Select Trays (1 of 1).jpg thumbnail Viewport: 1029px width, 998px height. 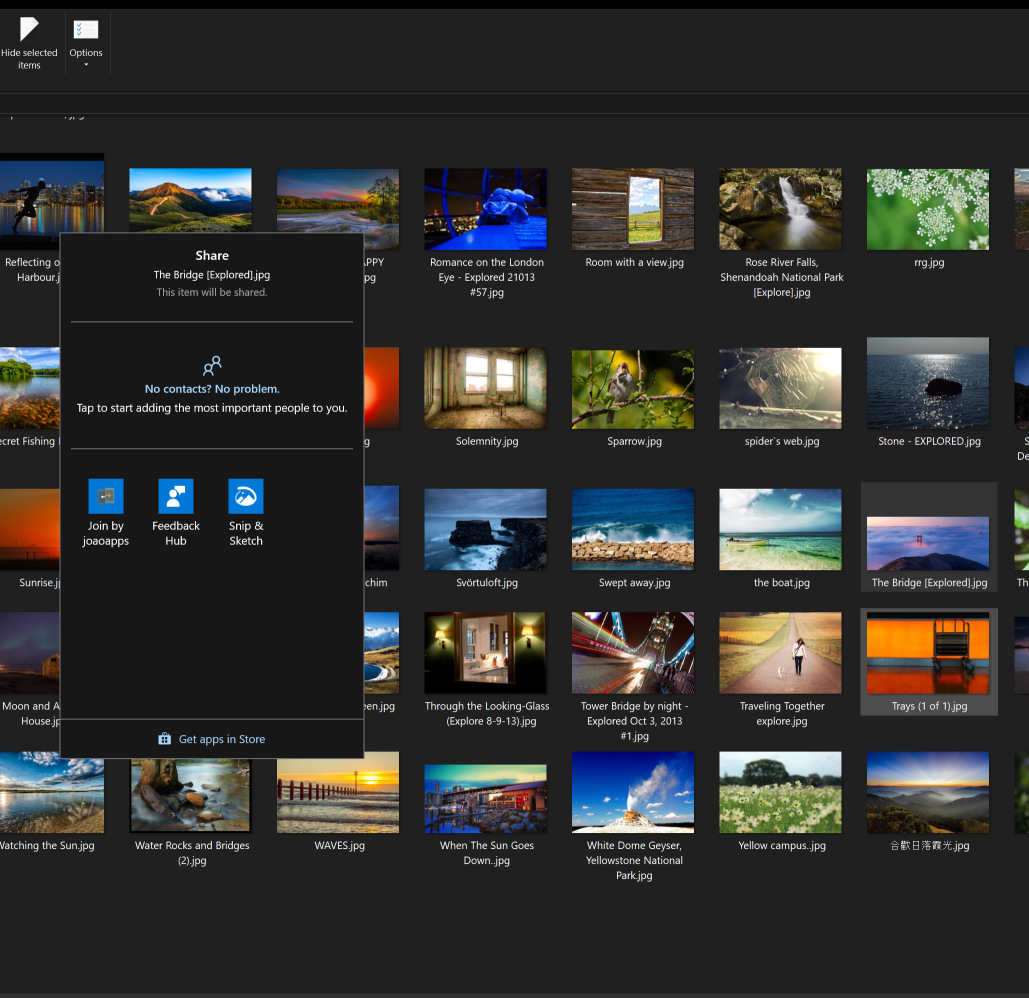pos(929,653)
